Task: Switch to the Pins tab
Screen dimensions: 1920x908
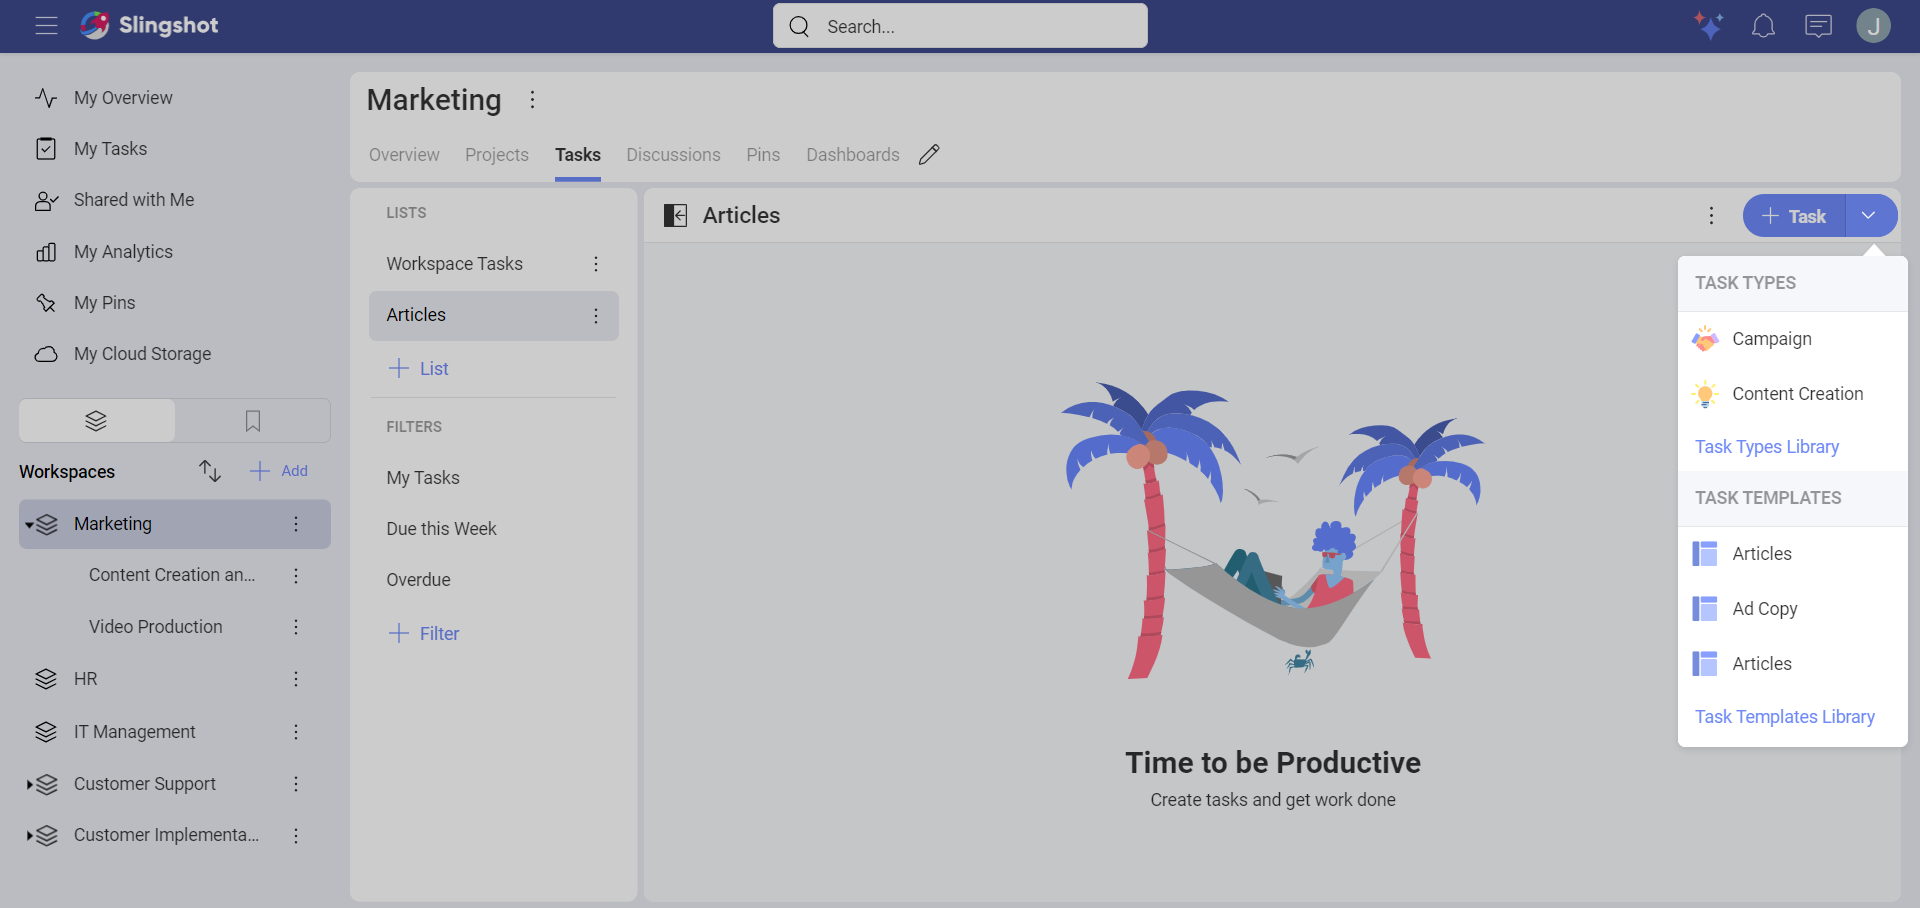Action: point(763,155)
